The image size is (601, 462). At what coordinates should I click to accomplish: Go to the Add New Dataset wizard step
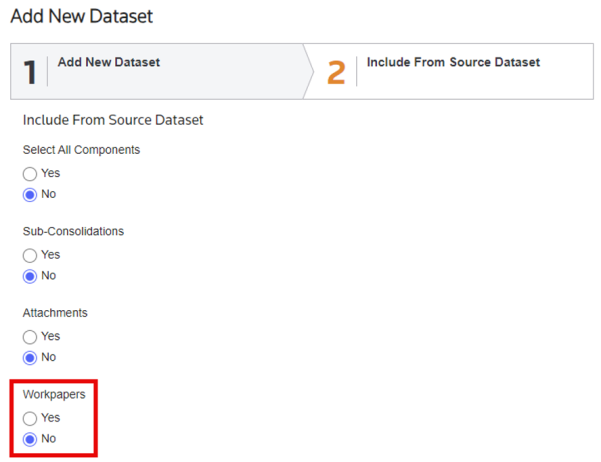tap(109, 62)
